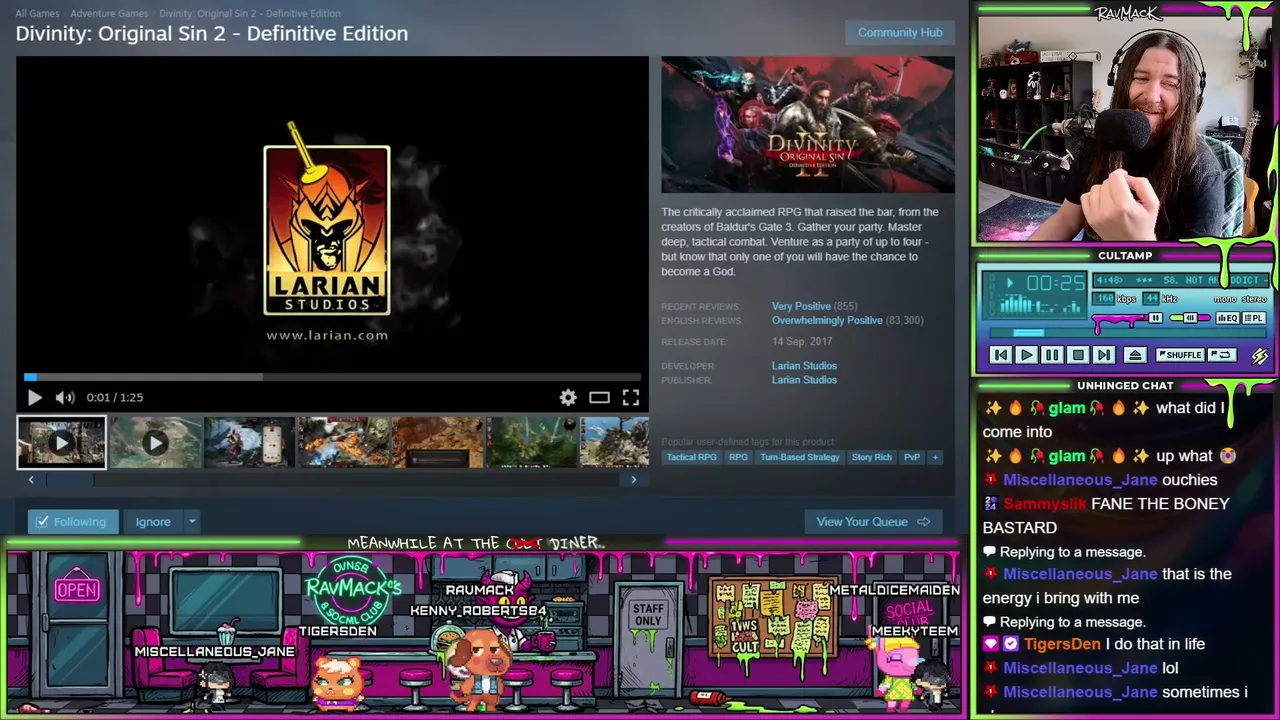This screenshot has width=1280, height=720.
Task: Expand the dropdown arrow beside Ignore
Action: [192, 522]
